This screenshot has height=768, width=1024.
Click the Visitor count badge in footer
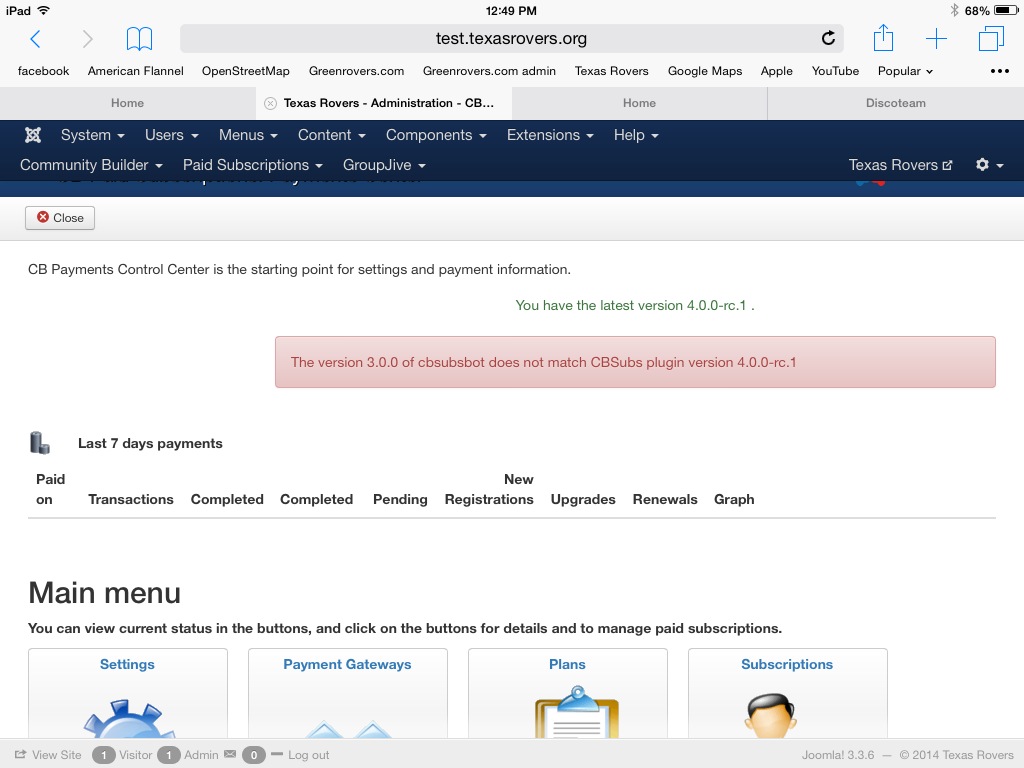(103, 755)
